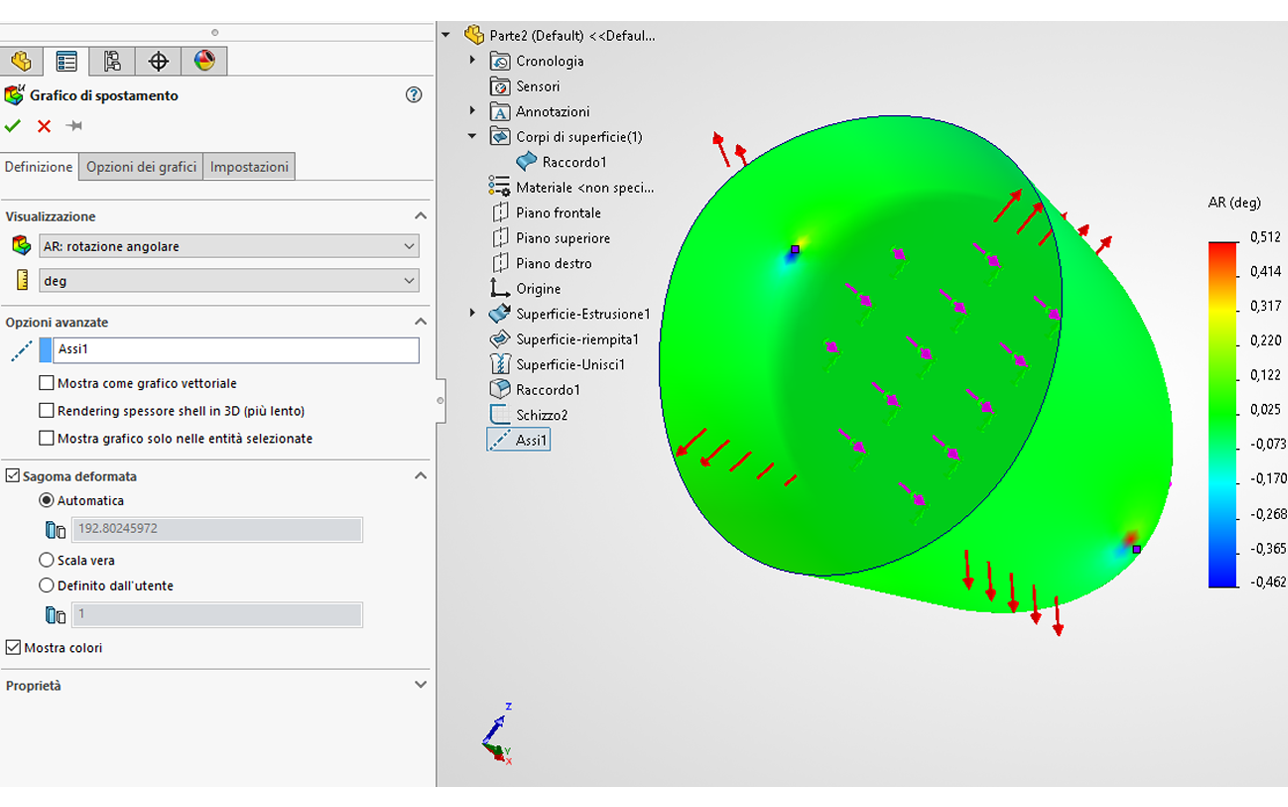Click the help question mark icon
1288x807 pixels.
pyautogui.click(x=414, y=95)
